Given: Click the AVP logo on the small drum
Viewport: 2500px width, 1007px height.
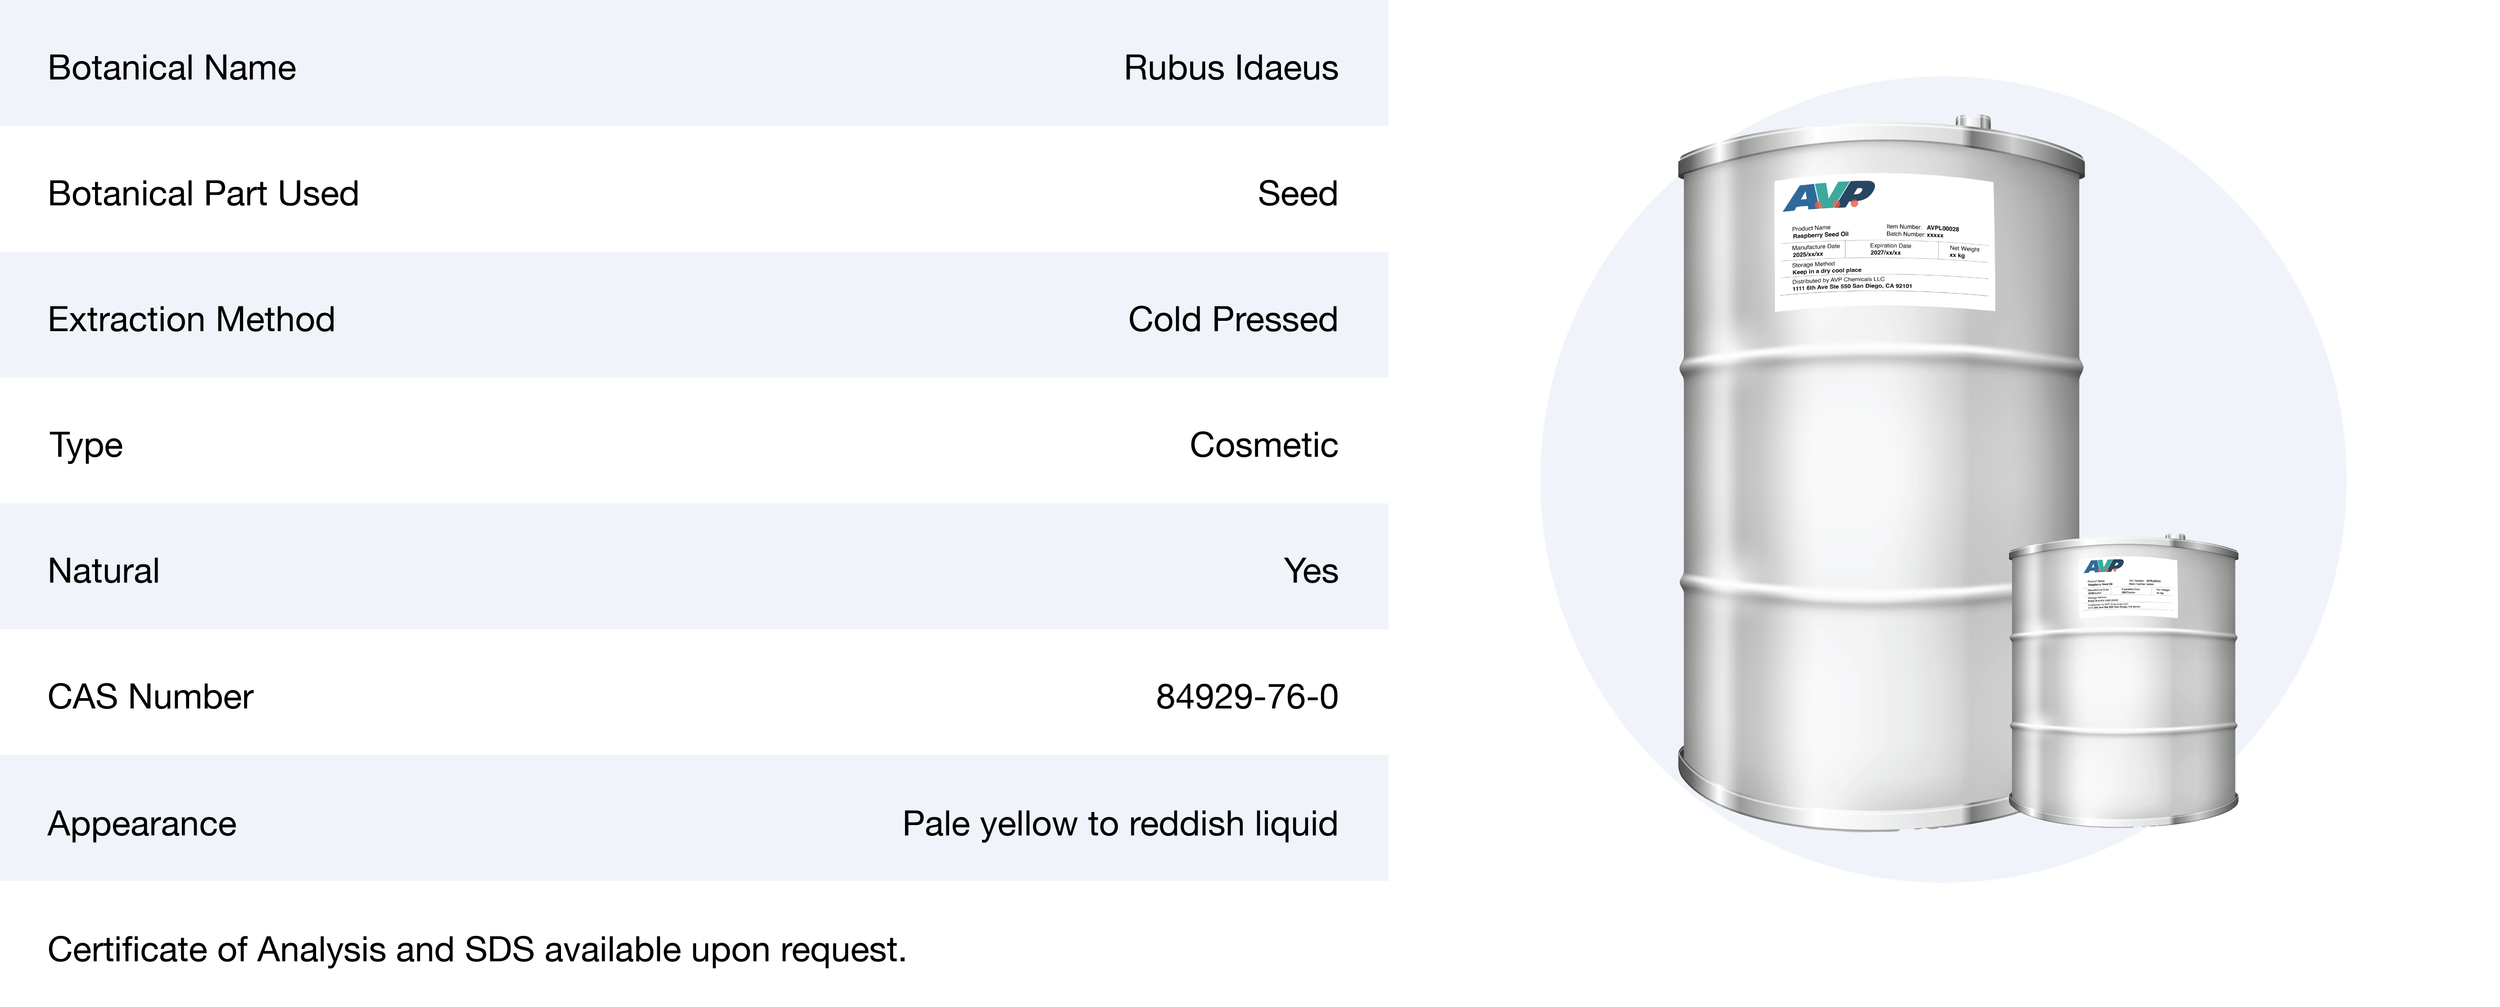Looking at the screenshot, I should click(x=2103, y=566).
